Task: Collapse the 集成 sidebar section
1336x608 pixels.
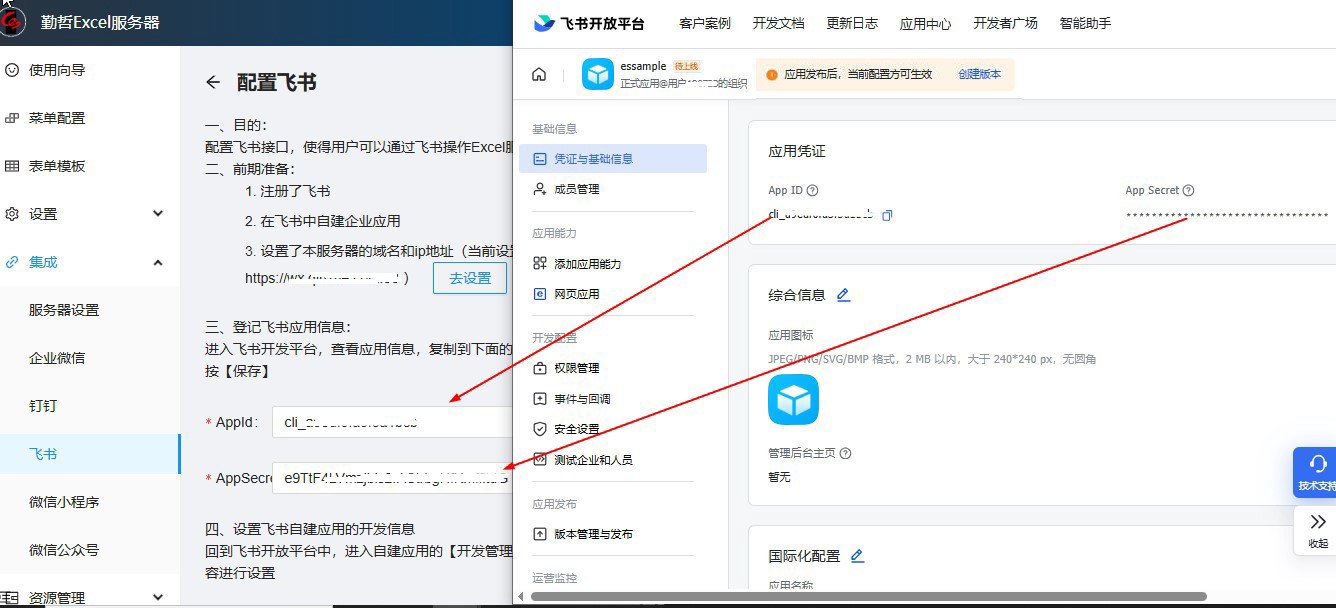Action: [157, 262]
